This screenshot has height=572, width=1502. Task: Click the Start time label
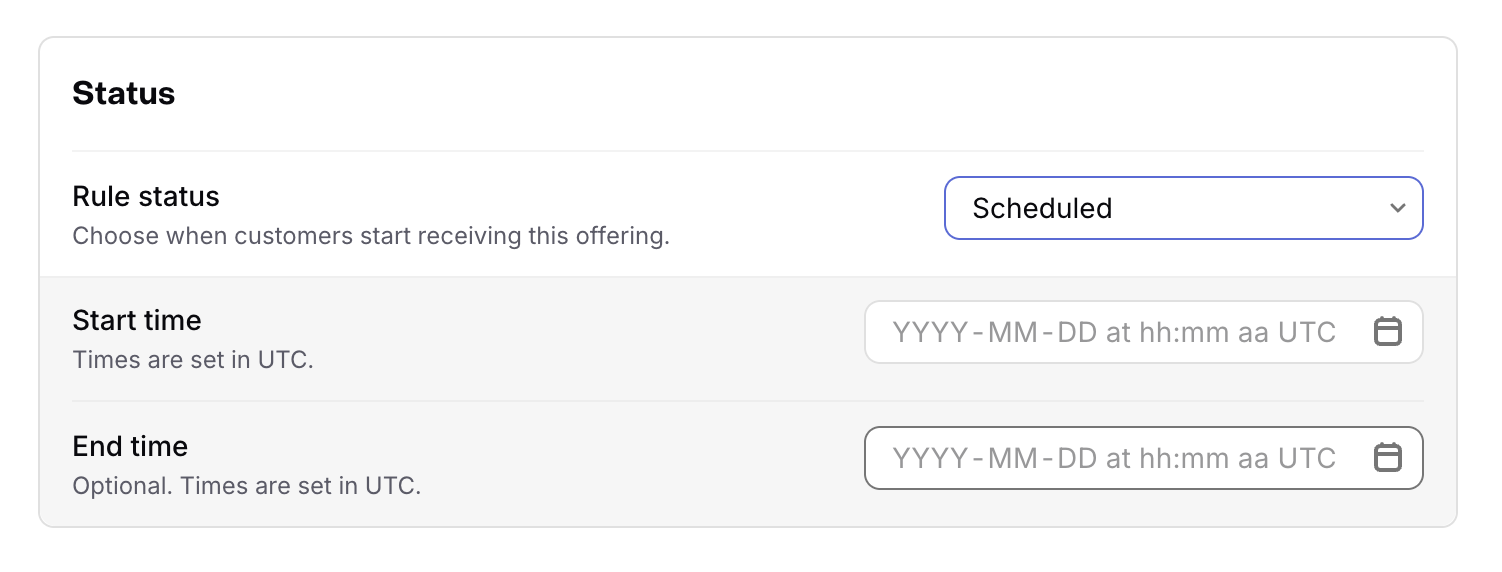137,320
